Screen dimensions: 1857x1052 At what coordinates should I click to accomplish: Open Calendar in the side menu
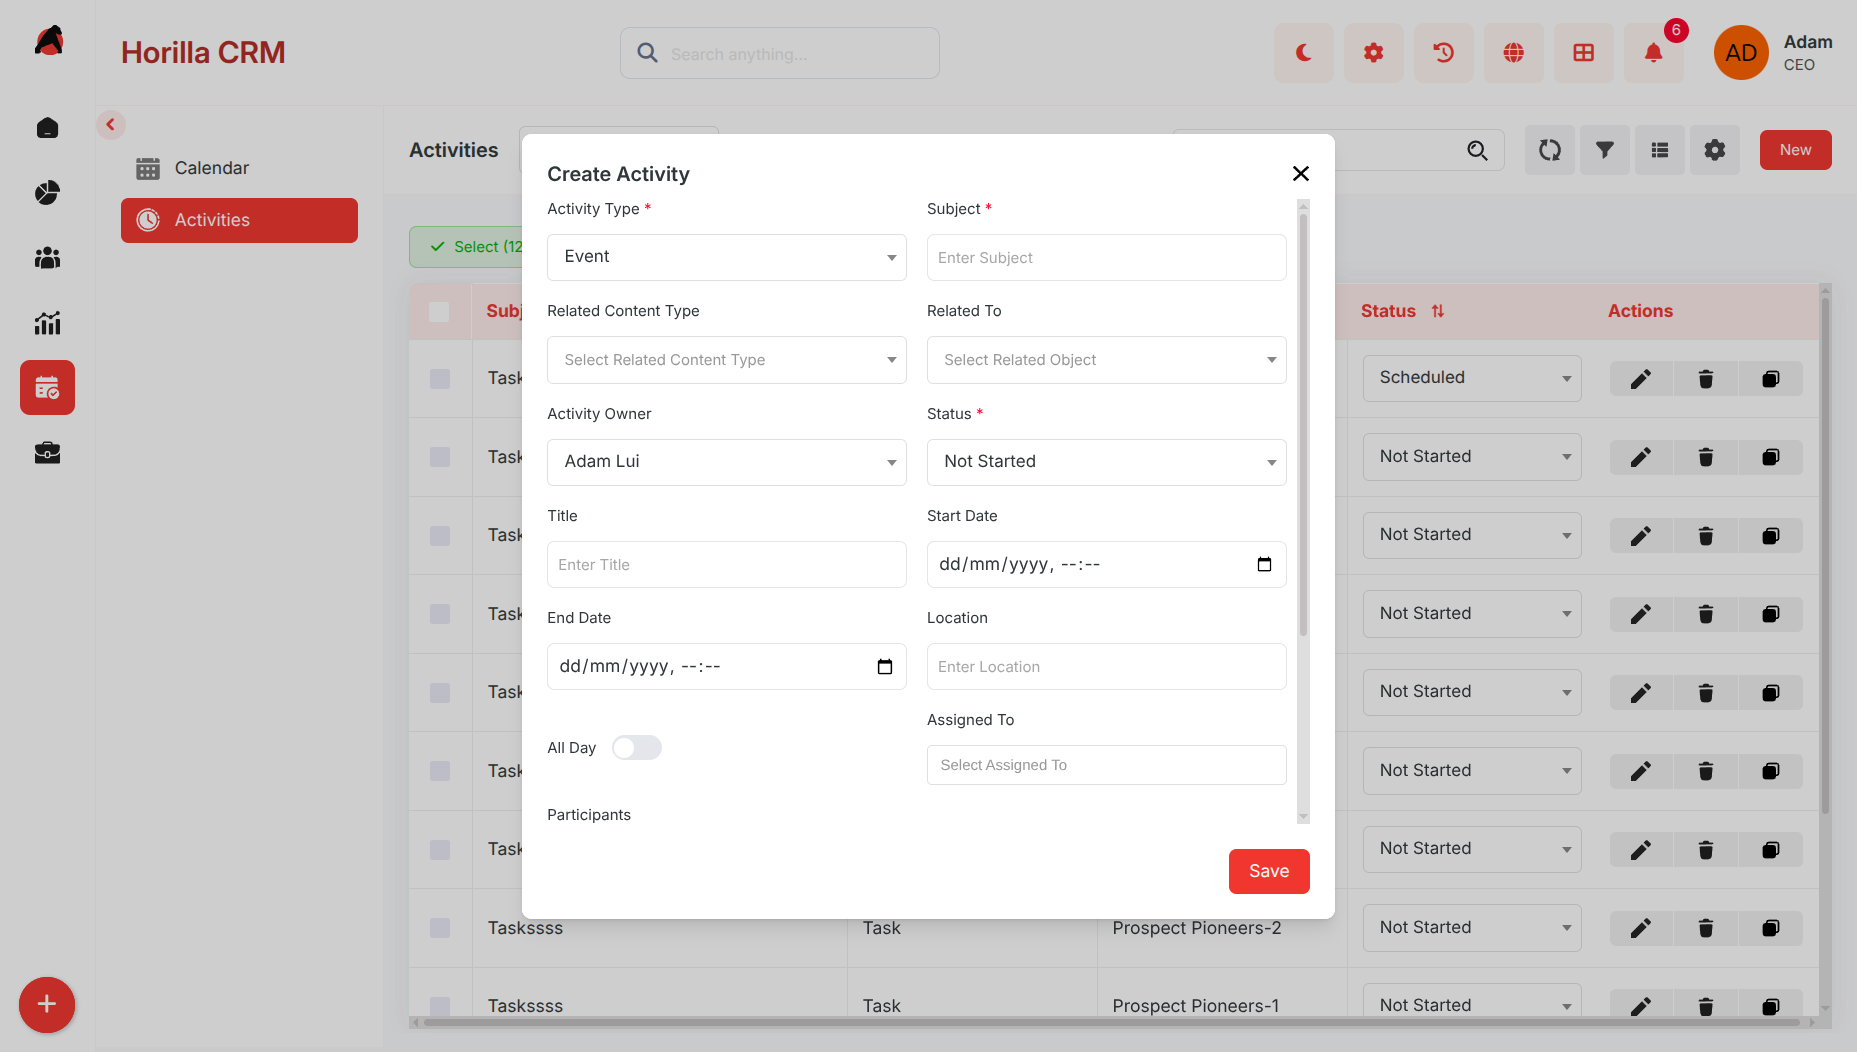[x=239, y=168]
